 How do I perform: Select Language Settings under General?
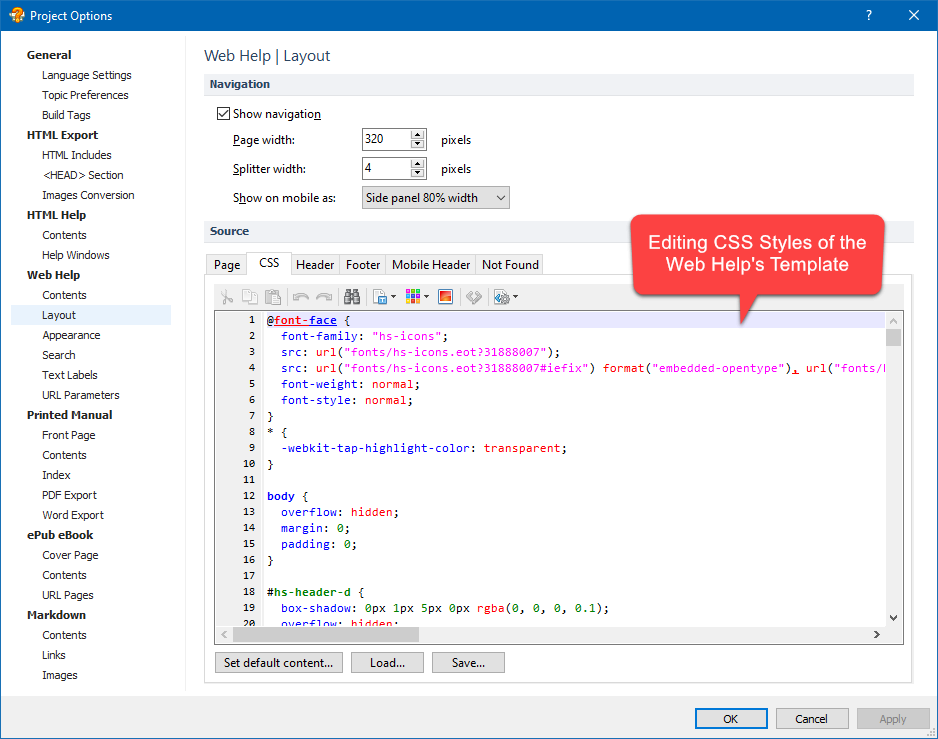tap(87, 75)
